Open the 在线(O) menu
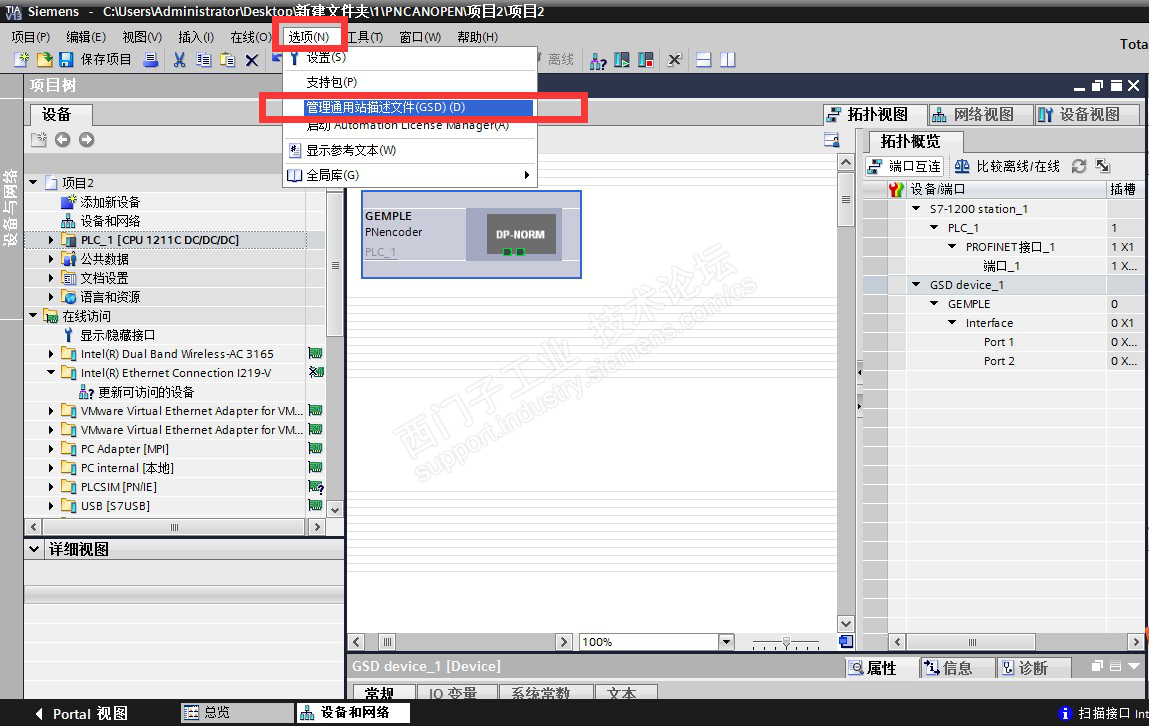The image size is (1150, 726). tap(250, 37)
